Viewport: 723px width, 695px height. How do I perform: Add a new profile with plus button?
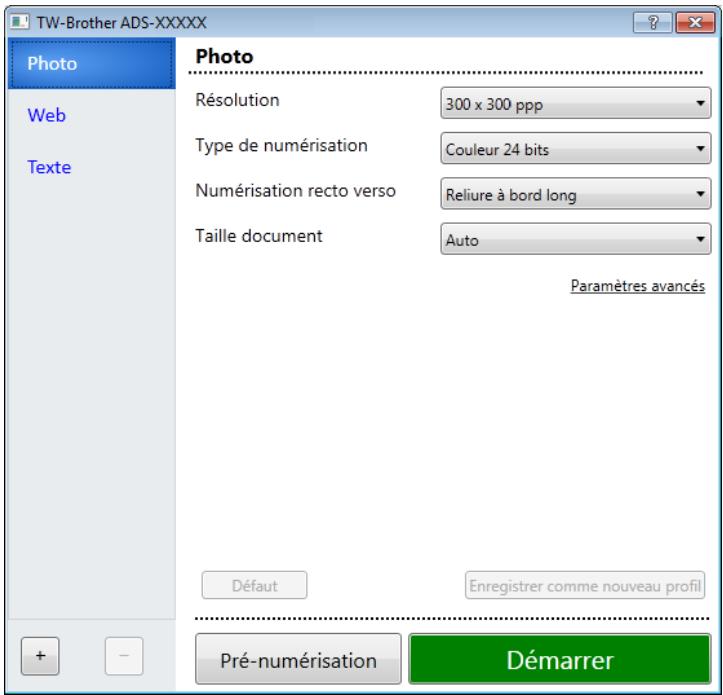point(40,656)
